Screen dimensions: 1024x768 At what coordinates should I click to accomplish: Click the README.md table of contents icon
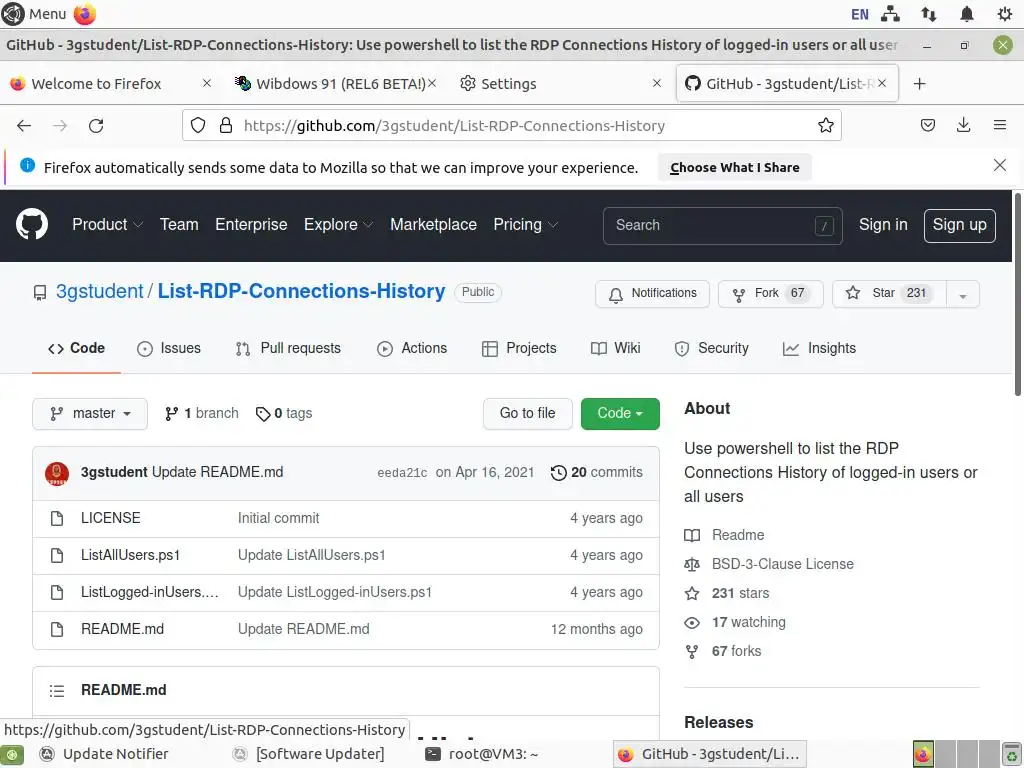(57, 690)
